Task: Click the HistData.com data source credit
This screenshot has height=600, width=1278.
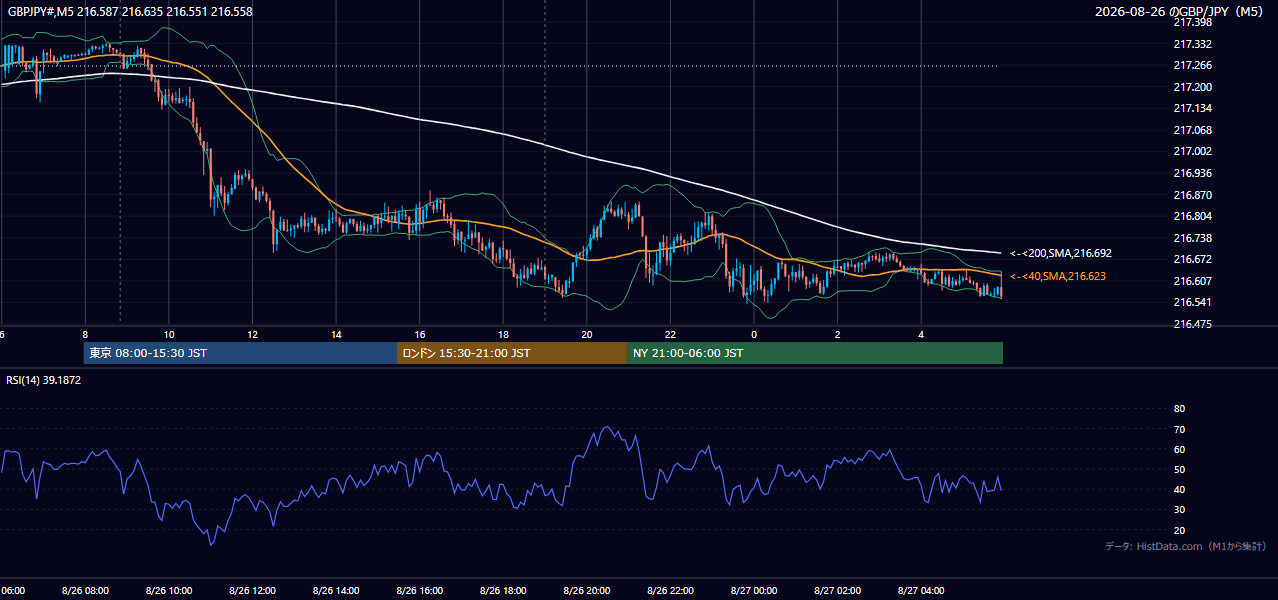Action: tap(1185, 547)
